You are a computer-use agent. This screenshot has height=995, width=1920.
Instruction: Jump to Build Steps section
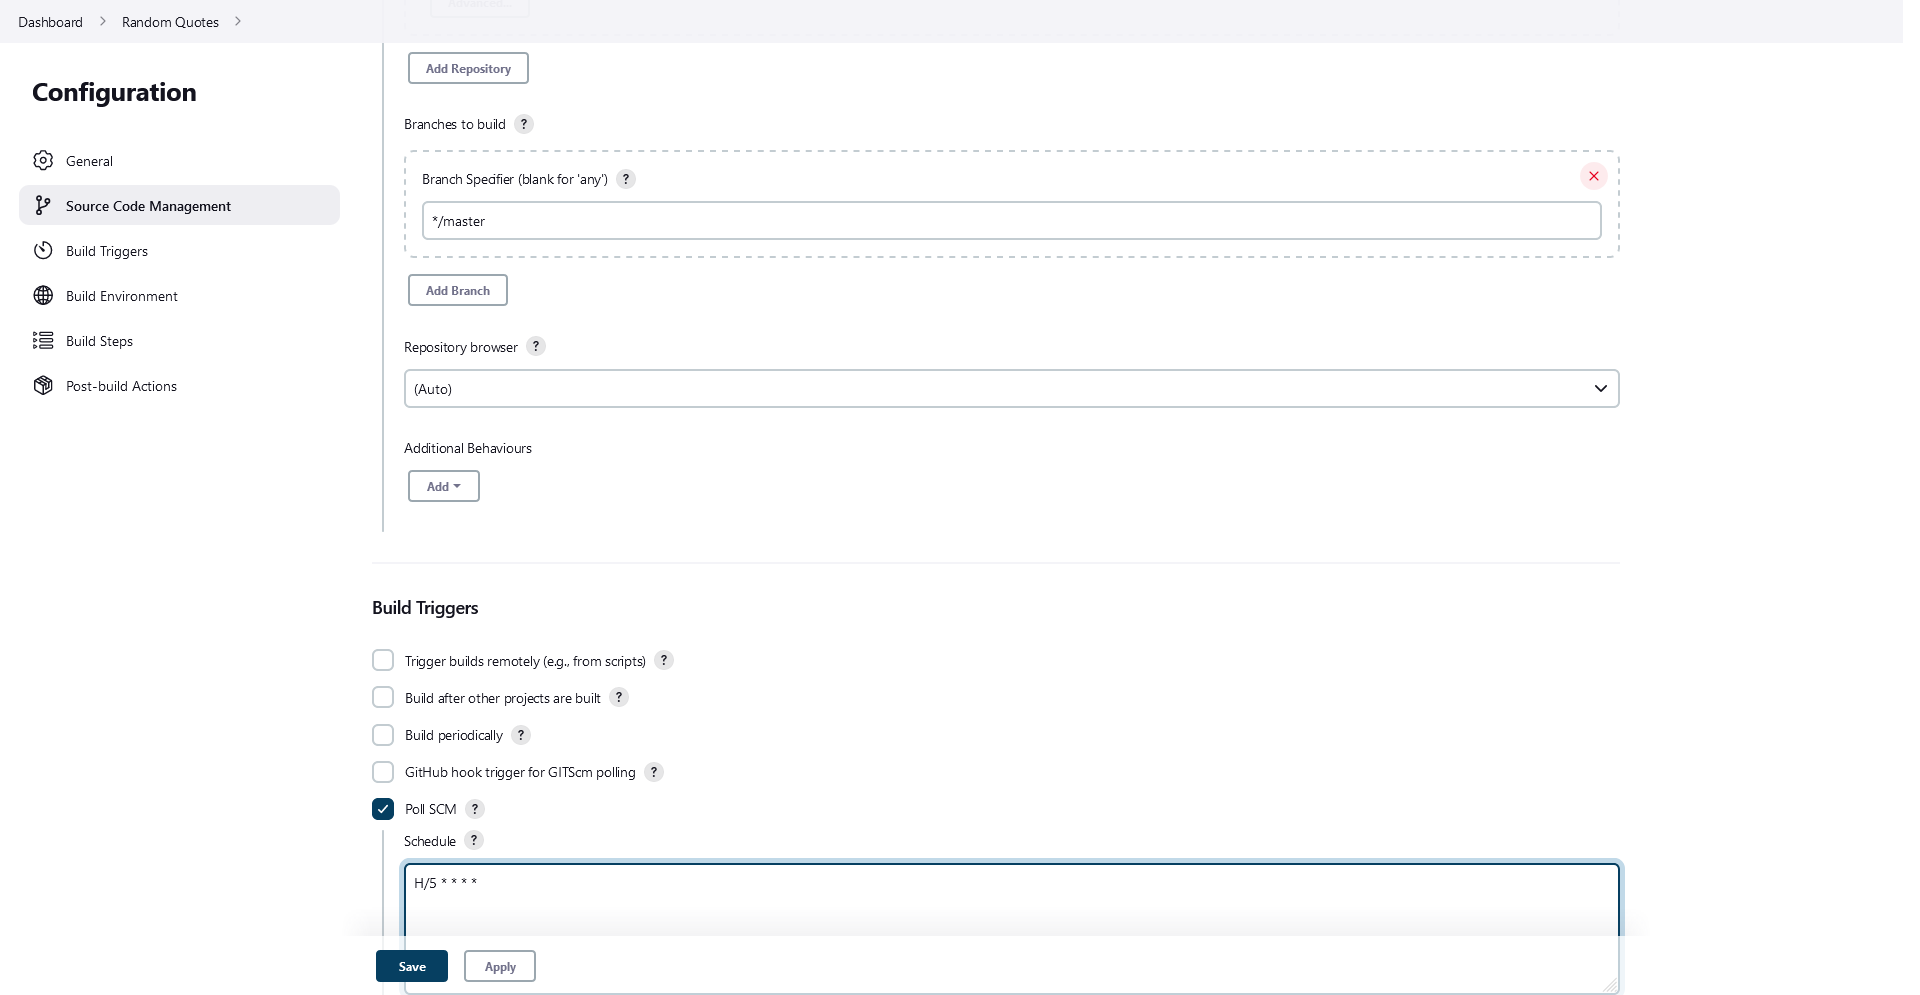tap(179, 340)
